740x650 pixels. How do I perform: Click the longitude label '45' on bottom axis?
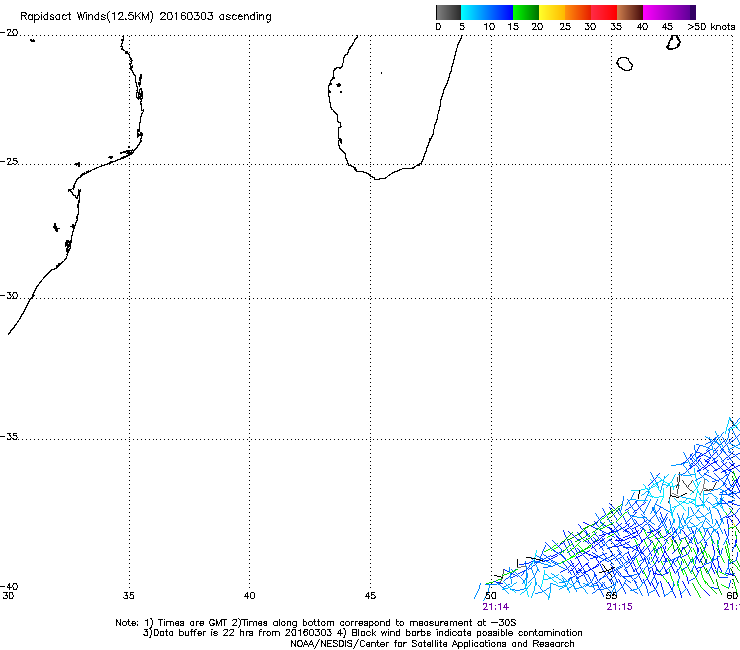[370, 596]
